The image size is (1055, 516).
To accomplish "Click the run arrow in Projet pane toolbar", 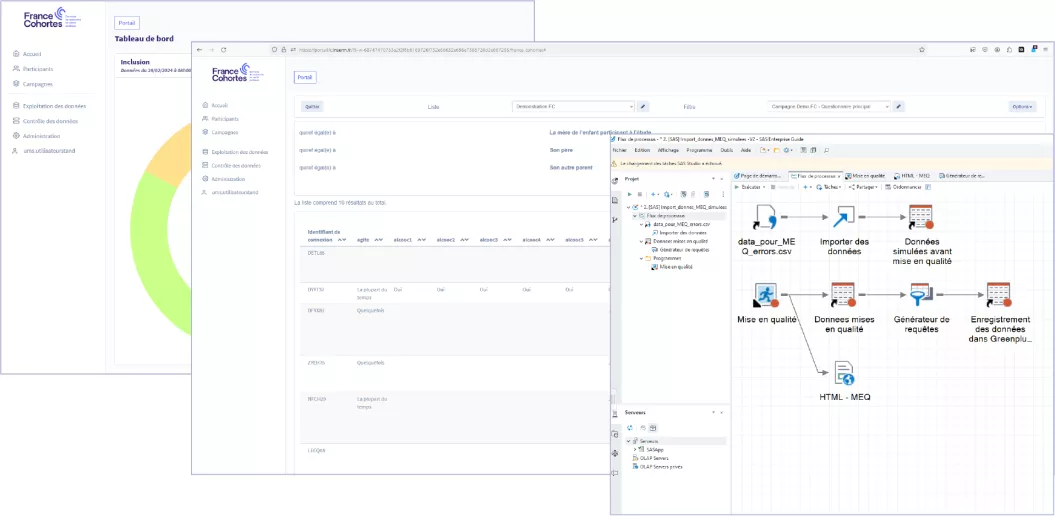I will pyautogui.click(x=630, y=194).
